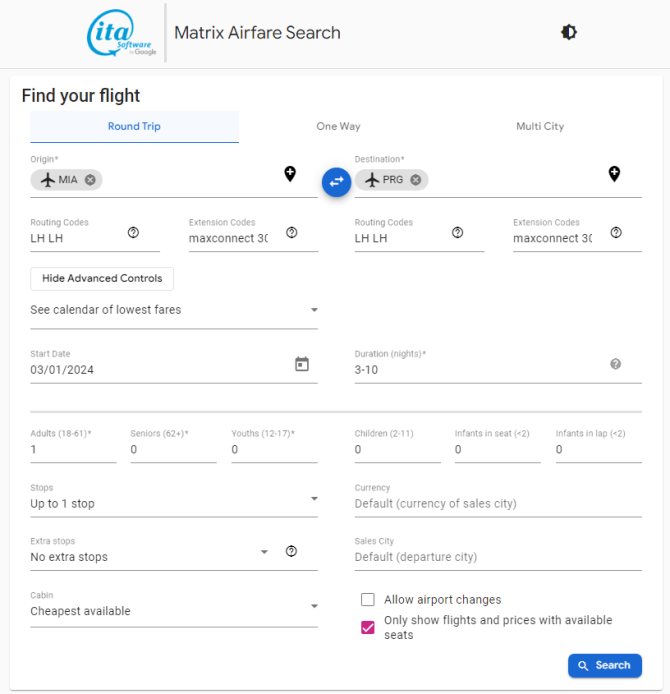Viewport: 670px width, 694px height.
Task: Expand the See calendar of lowest fares dropdown
Action: coord(174,310)
